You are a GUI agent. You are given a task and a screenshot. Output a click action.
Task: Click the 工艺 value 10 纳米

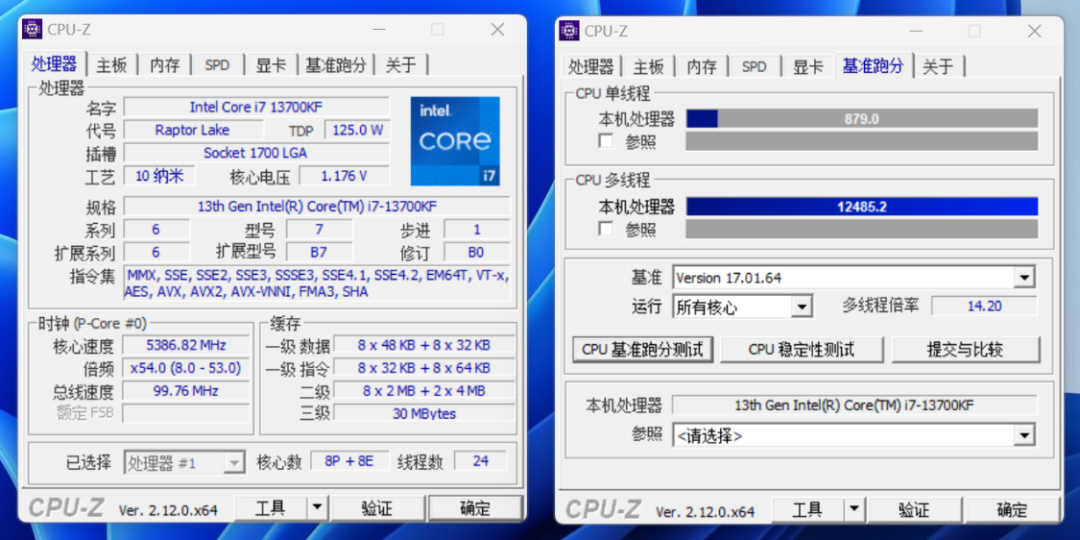(x=159, y=176)
